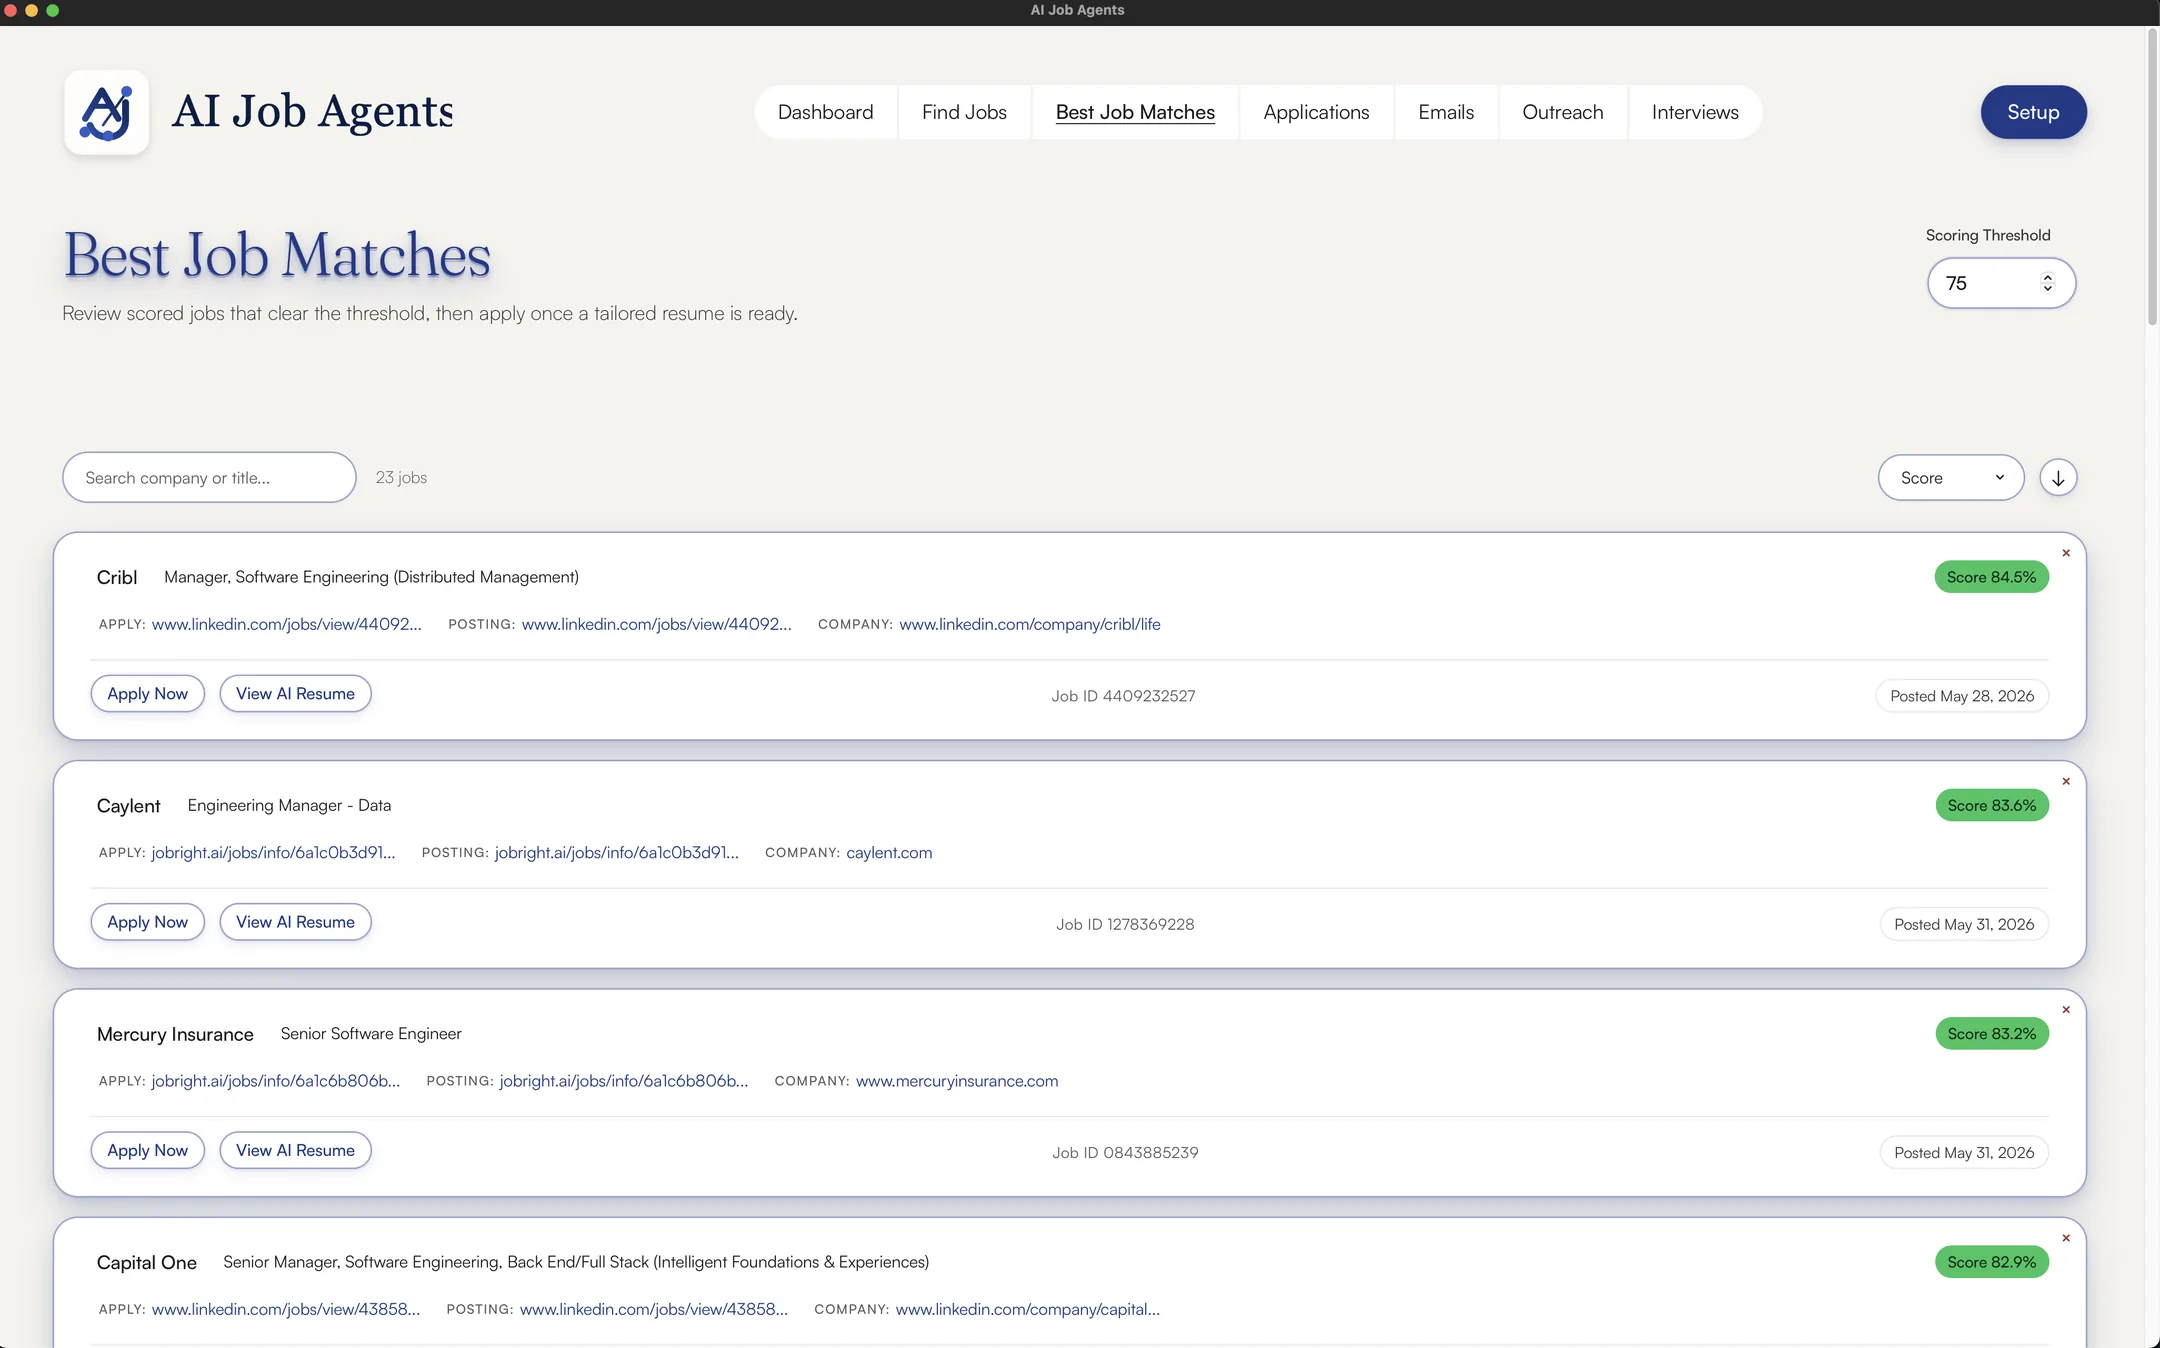Click the AI Job Agents logo icon
Viewport: 2160px width, 1348px height.
click(x=107, y=112)
